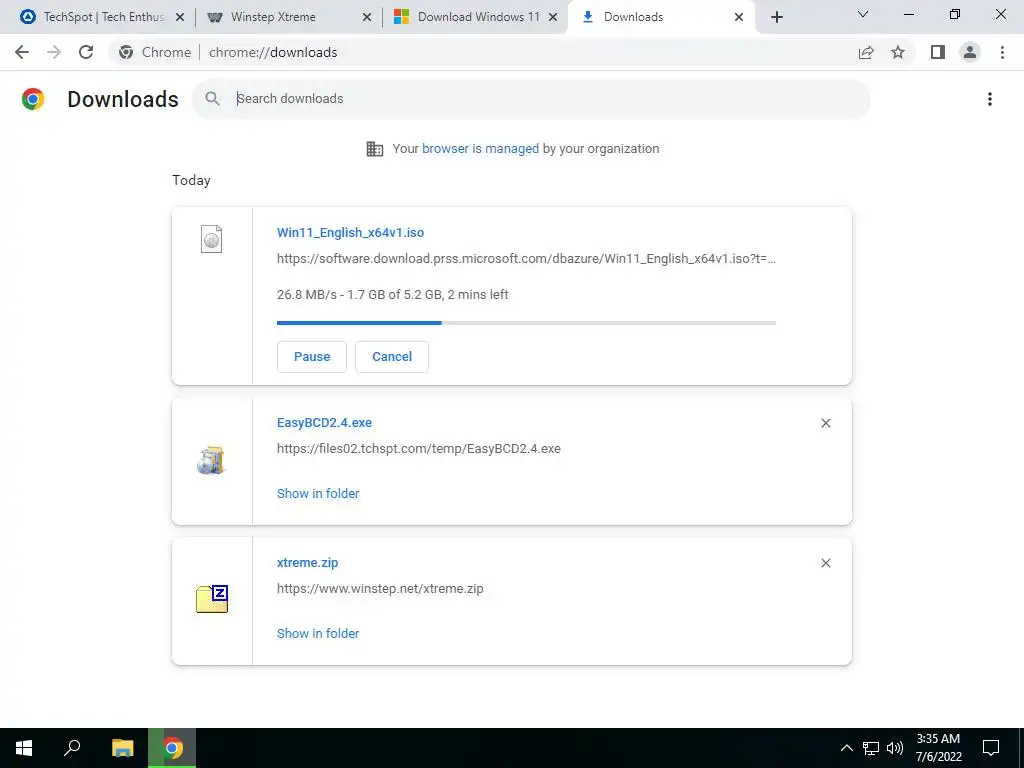Open the Win11_English_x64v1.iso file link
Screen dimensions: 1024x768
(350, 232)
